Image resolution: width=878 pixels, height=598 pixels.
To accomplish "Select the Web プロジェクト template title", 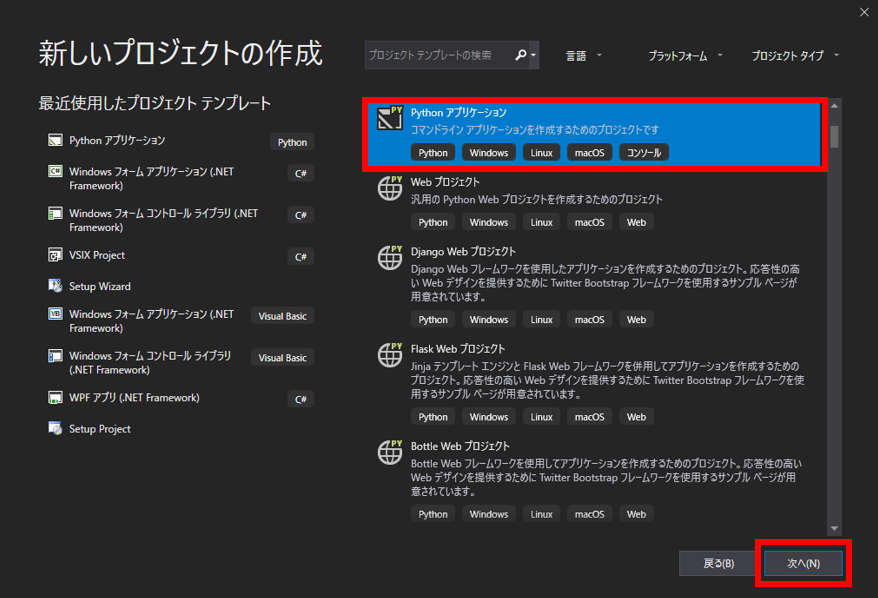I will (445, 182).
